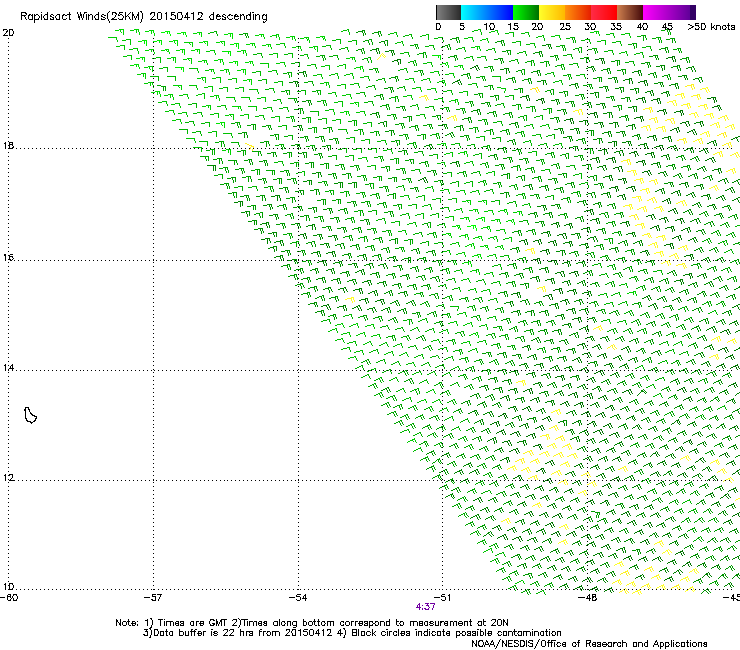Click the Barbados island outline

(30, 415)
